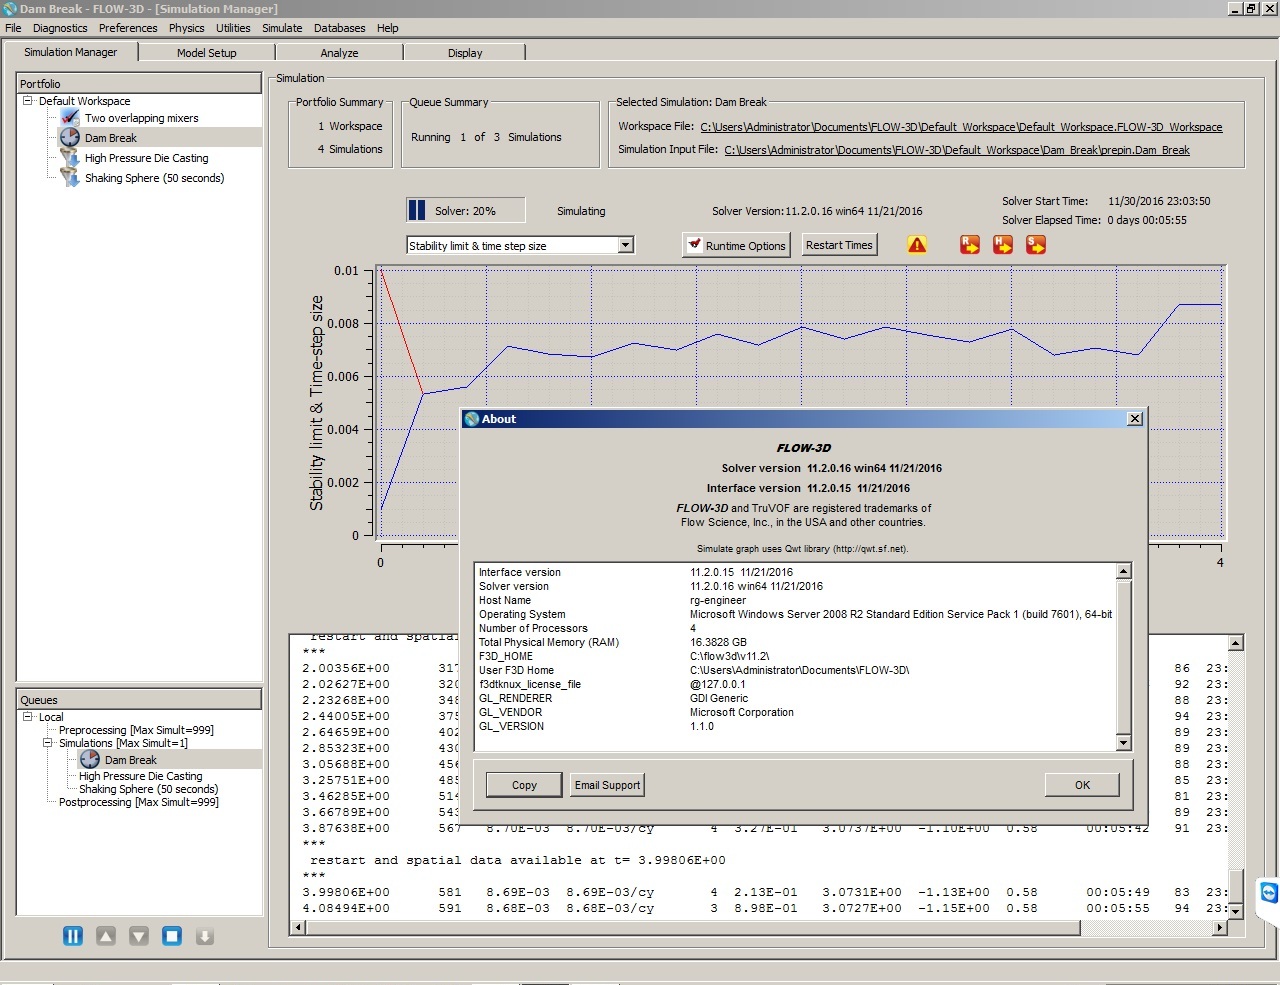Open the Help menu
The width and height of the screenshot is (1280, 985).
388,28
